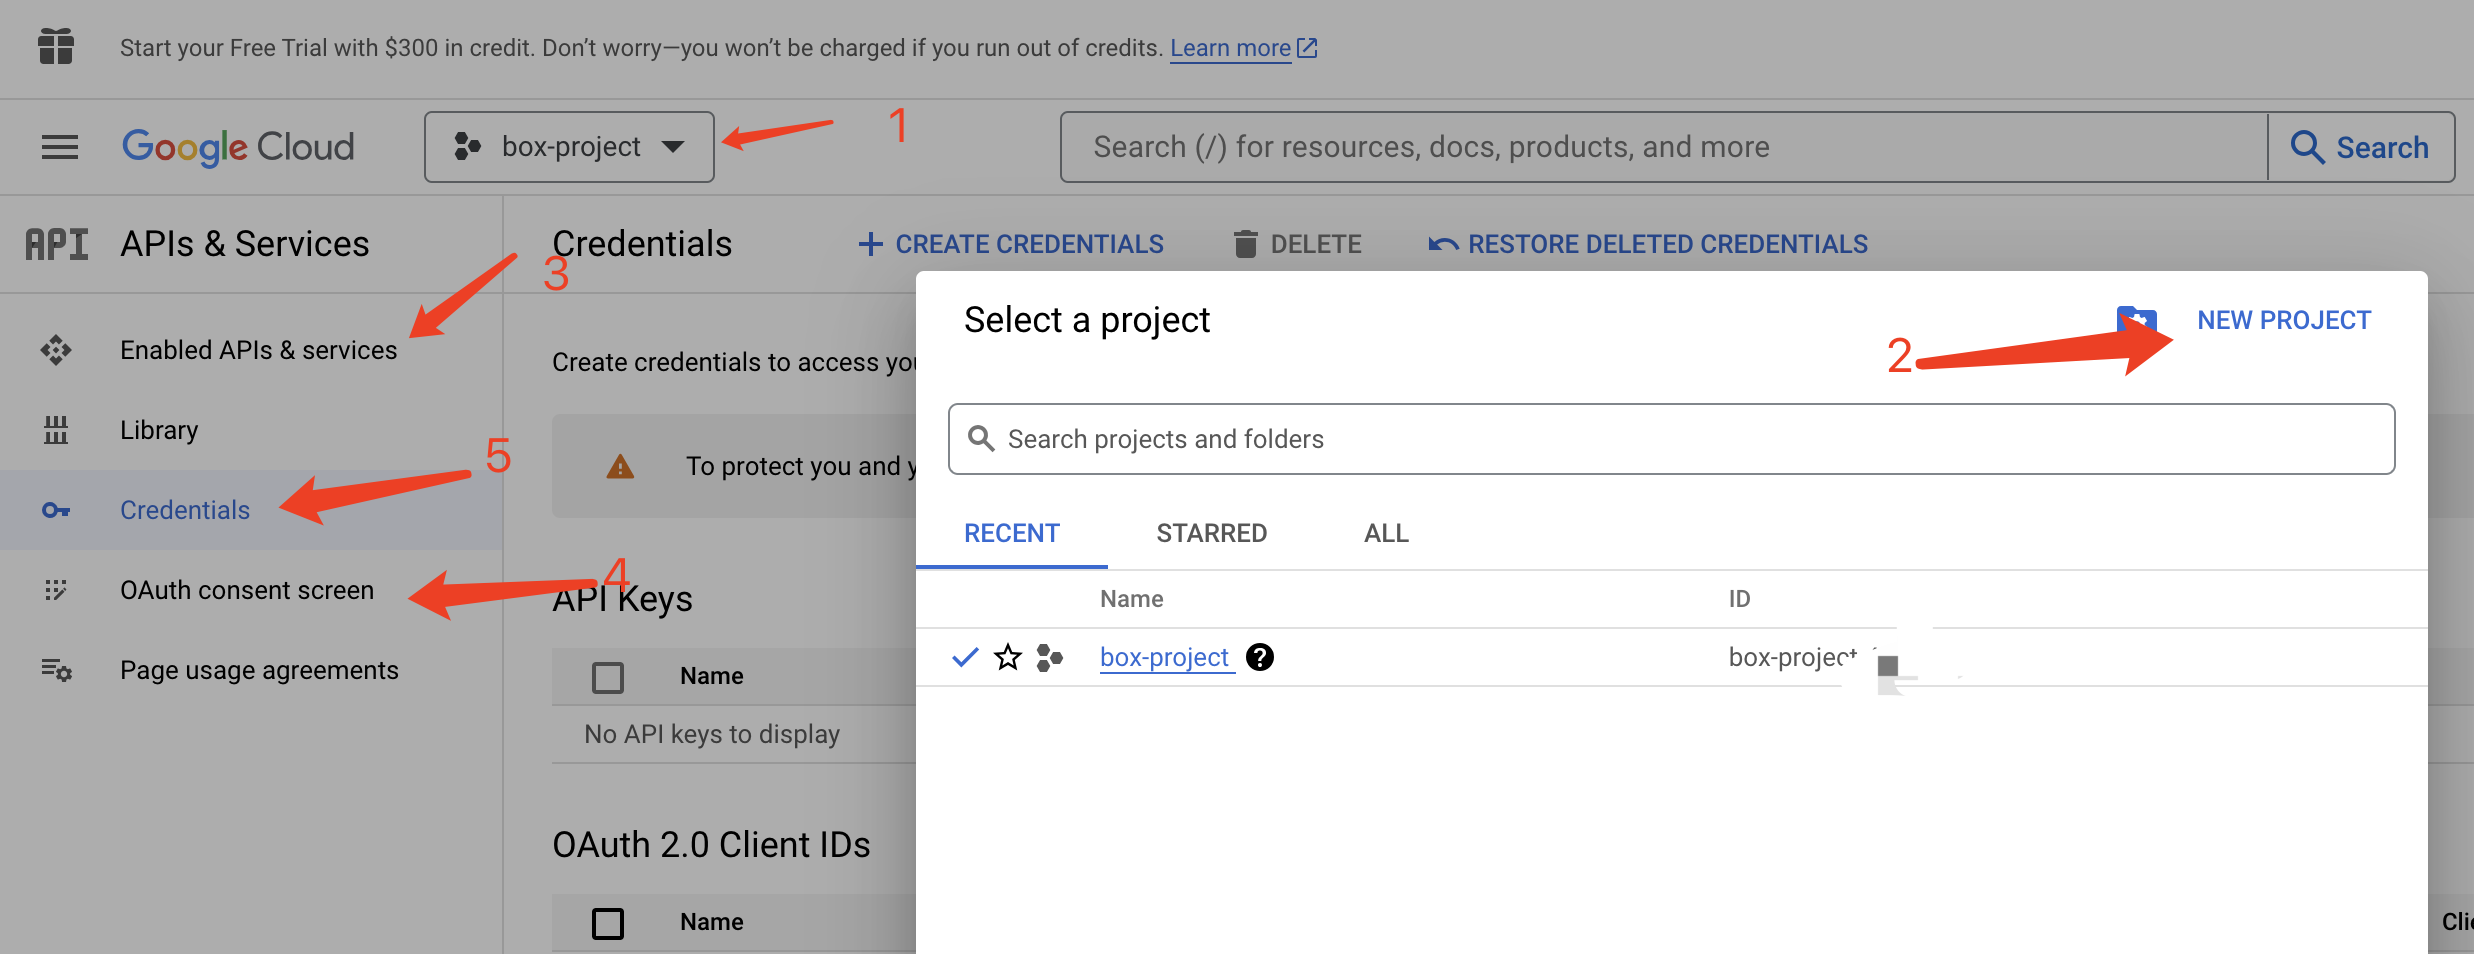Click the Library icon in the sidebar
The height and width of the screenshot is (954, 2474).
tap(56, 430)
